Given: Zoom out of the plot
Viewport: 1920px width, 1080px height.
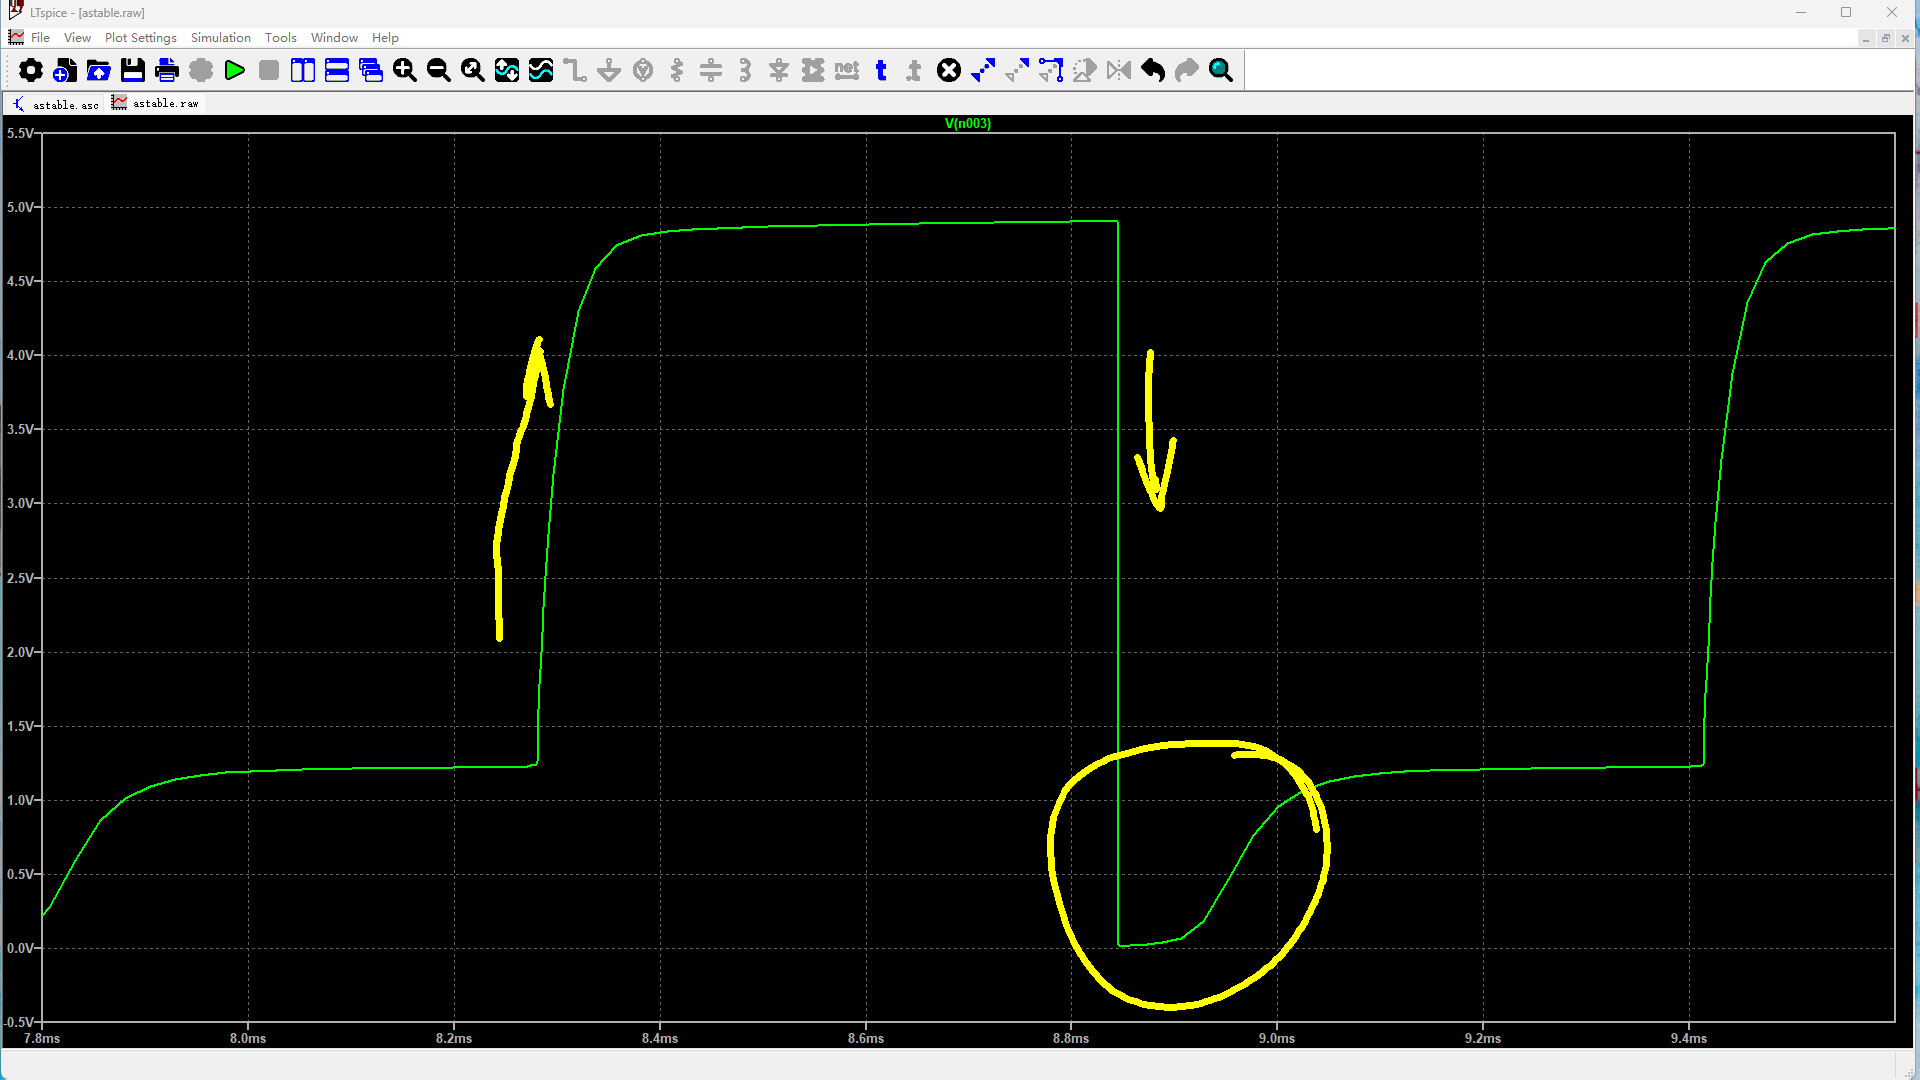Looking at the screenshot, I should point(439,70).
